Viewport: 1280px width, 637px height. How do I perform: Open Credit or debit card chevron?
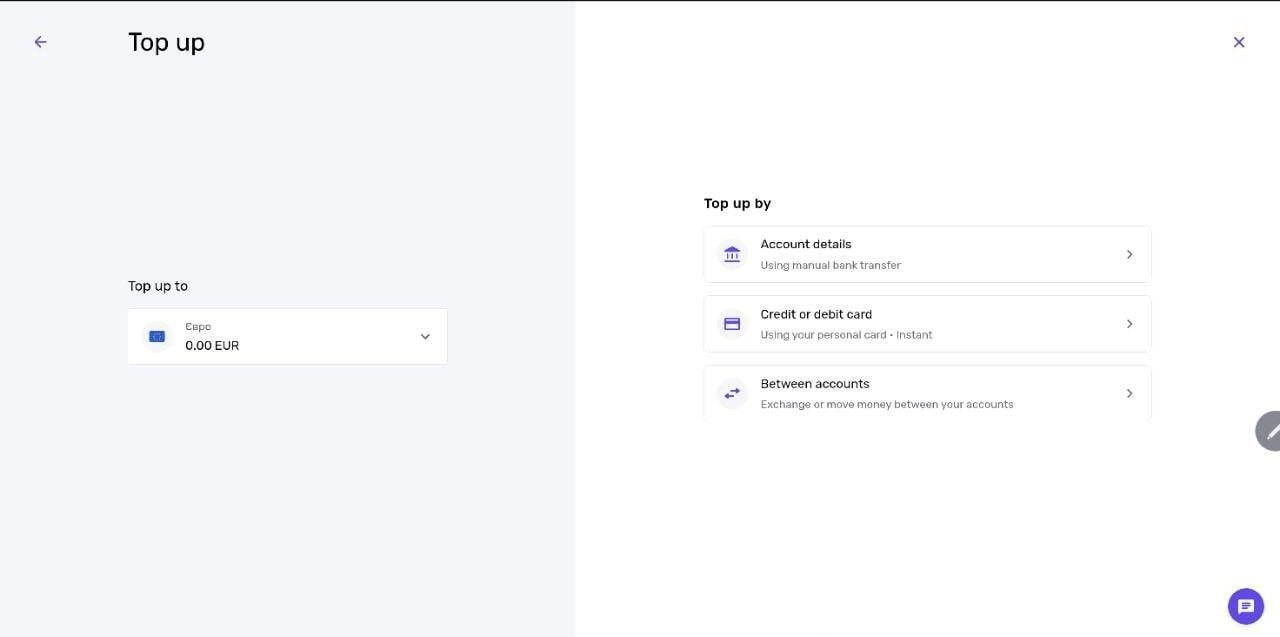(1130, 324)
